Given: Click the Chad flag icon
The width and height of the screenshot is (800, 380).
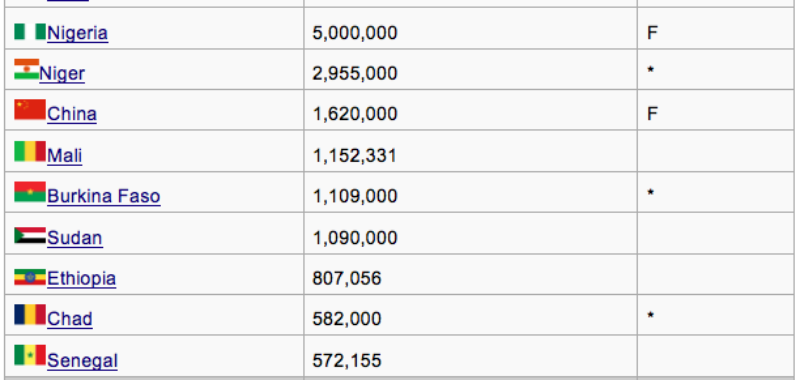Looking at the screenshot, I should (30, 315).
